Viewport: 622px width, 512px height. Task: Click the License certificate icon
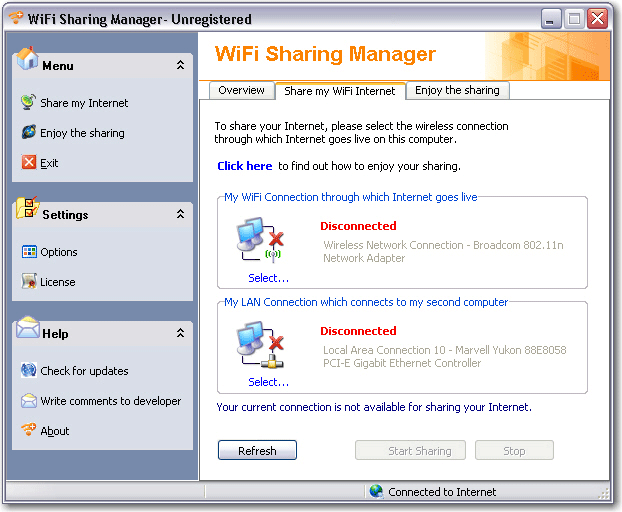(29, 281)
